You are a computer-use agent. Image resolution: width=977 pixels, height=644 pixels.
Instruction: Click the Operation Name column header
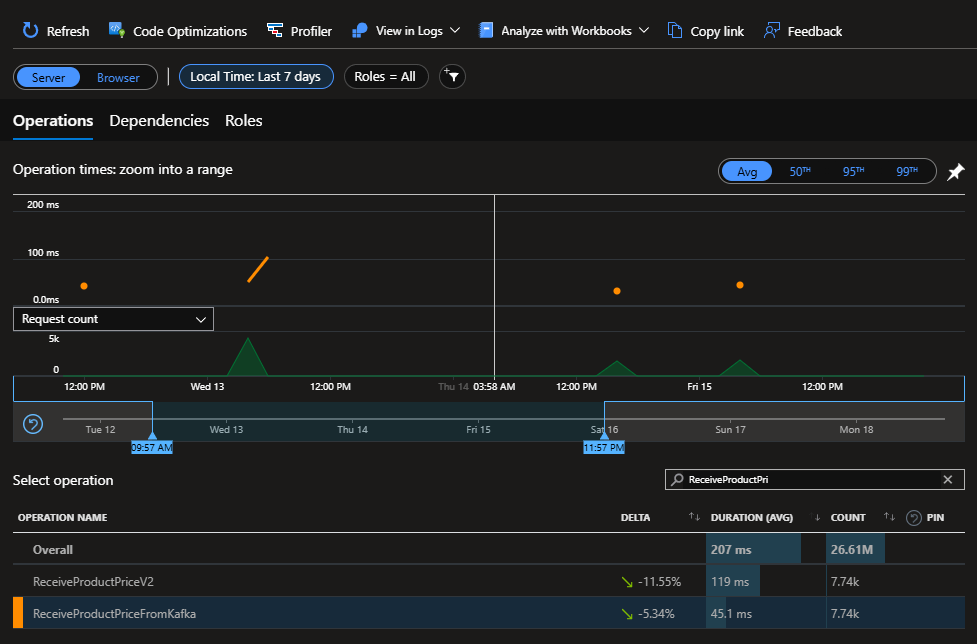pos(62,518)
